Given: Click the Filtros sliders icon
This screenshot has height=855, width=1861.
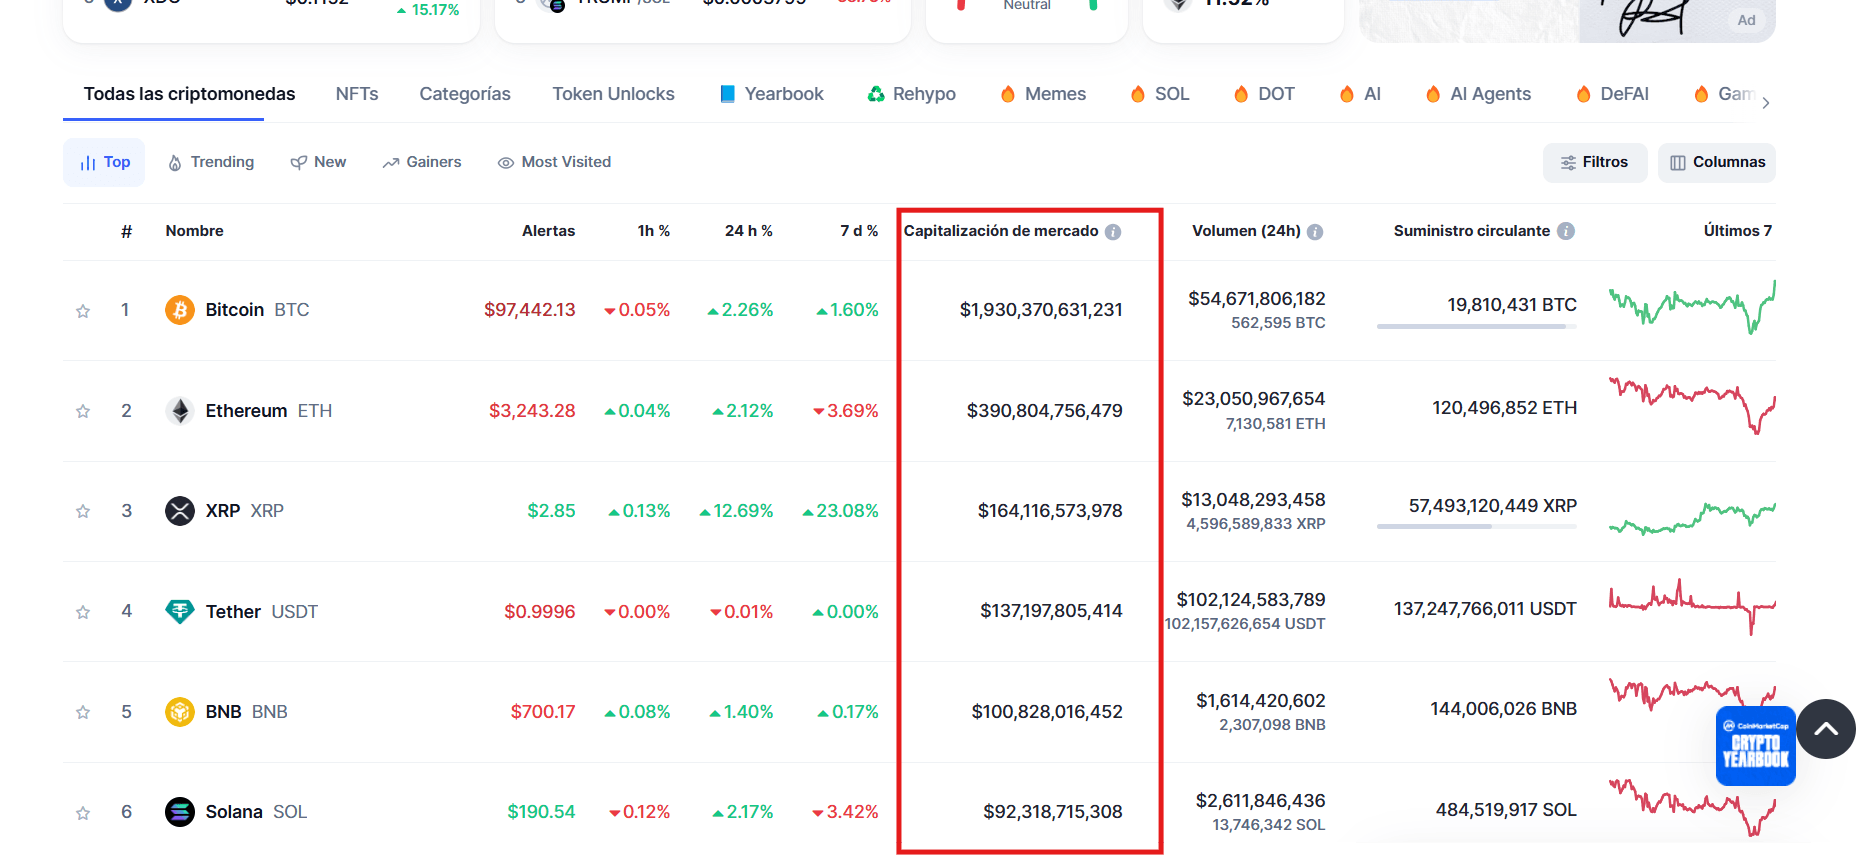Looking at the screenshot, I should pos(1568,163).
